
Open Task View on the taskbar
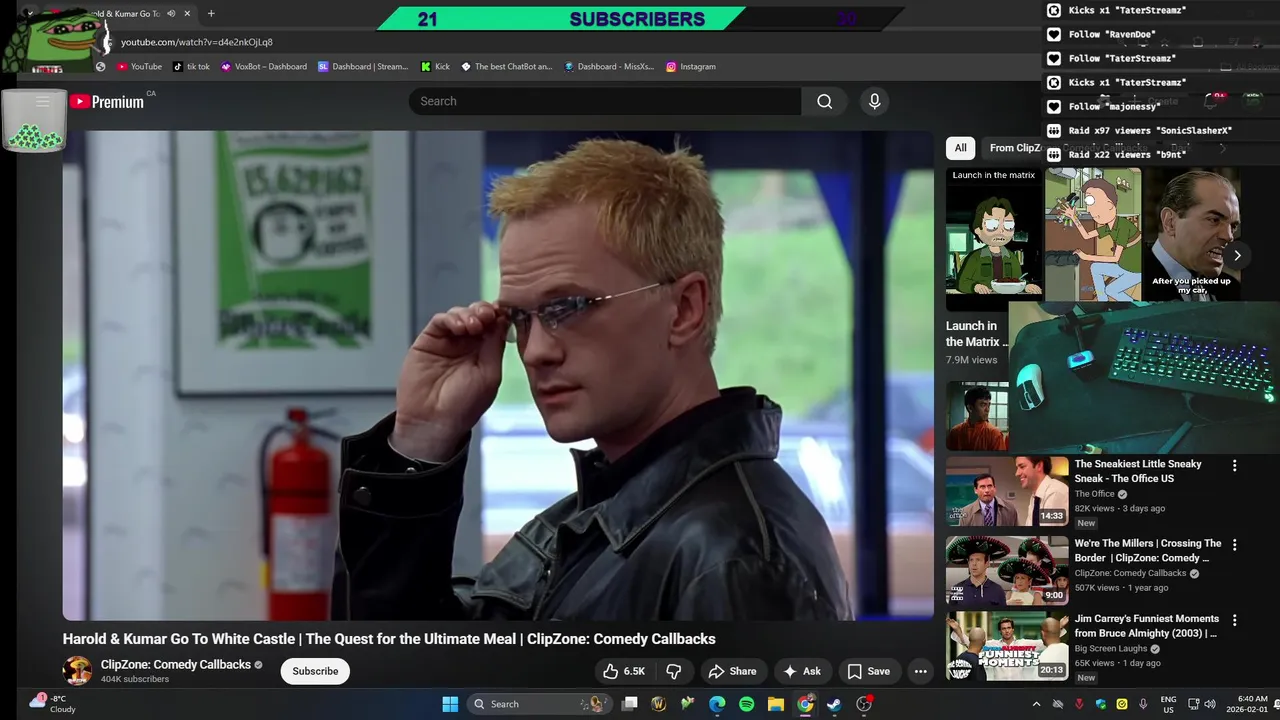click(630, 704)
